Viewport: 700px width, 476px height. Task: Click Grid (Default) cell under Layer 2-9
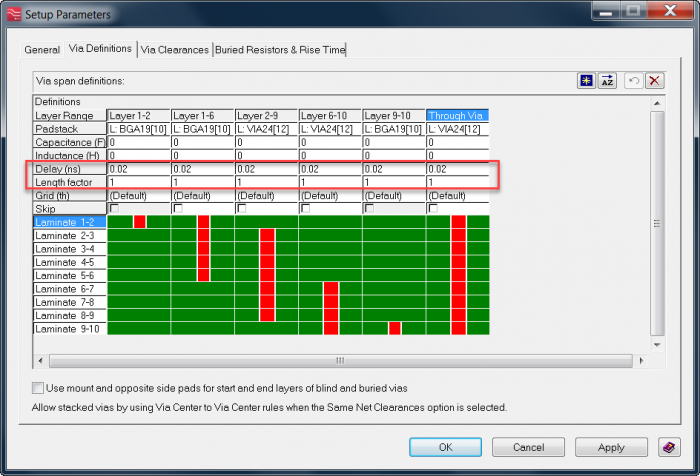[267, 196]
